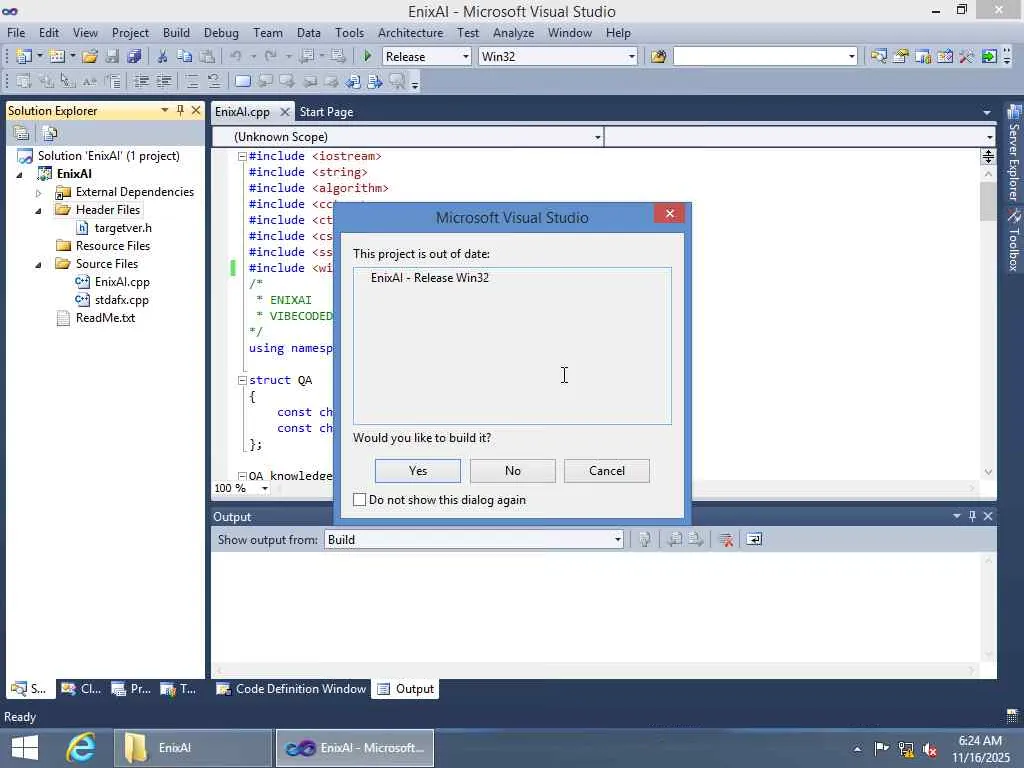Open the Properties Window toolbar icon

point(901,57)
